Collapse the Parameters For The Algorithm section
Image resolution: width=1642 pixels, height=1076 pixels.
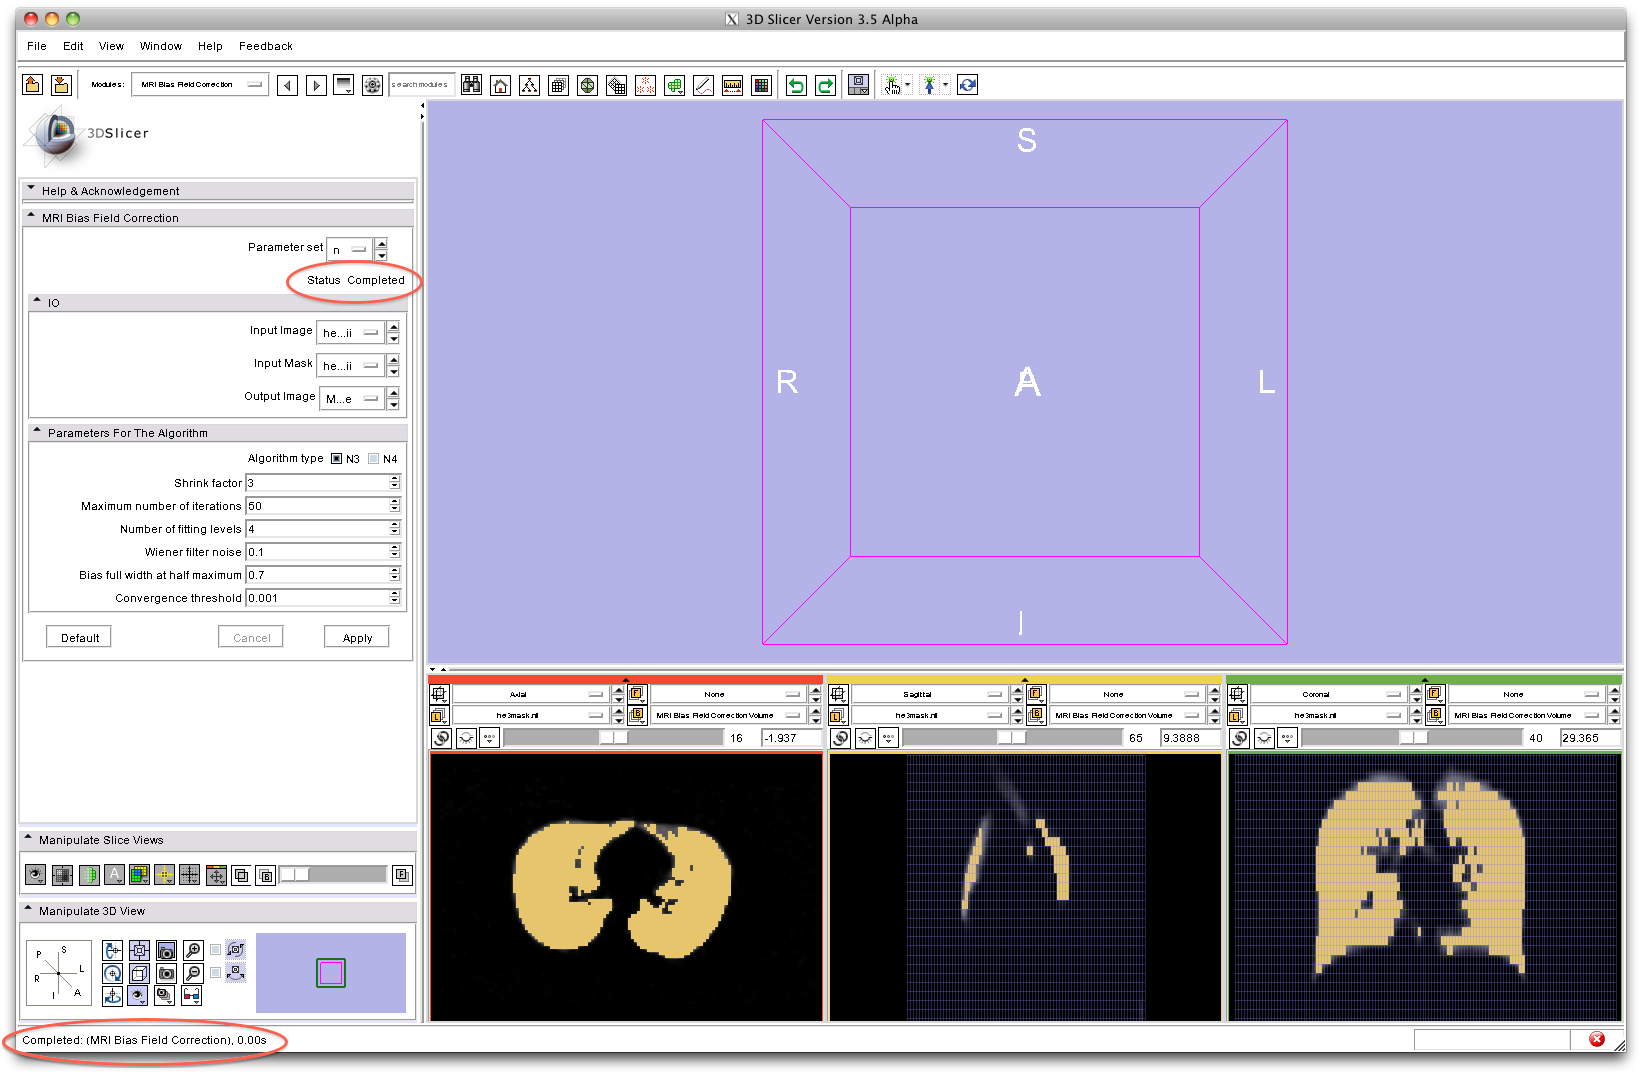(127, 433)
